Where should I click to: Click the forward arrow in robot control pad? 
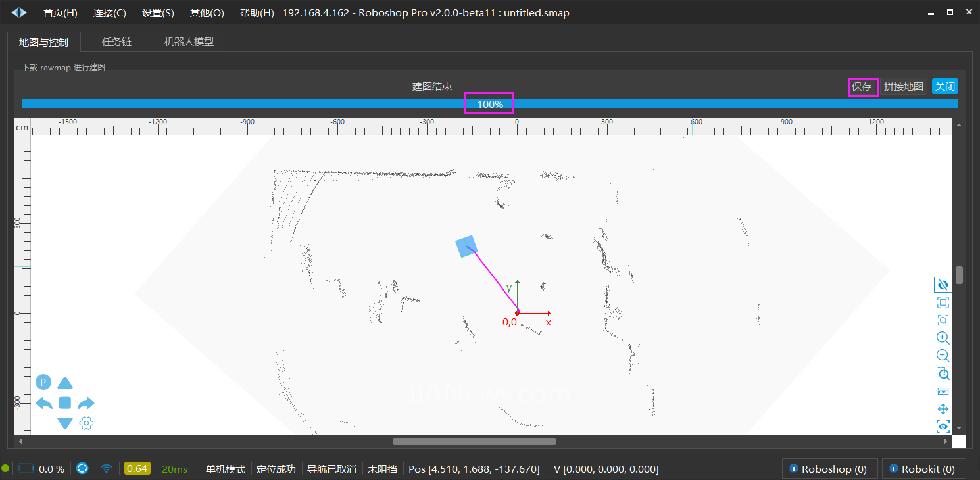point(65,383)
